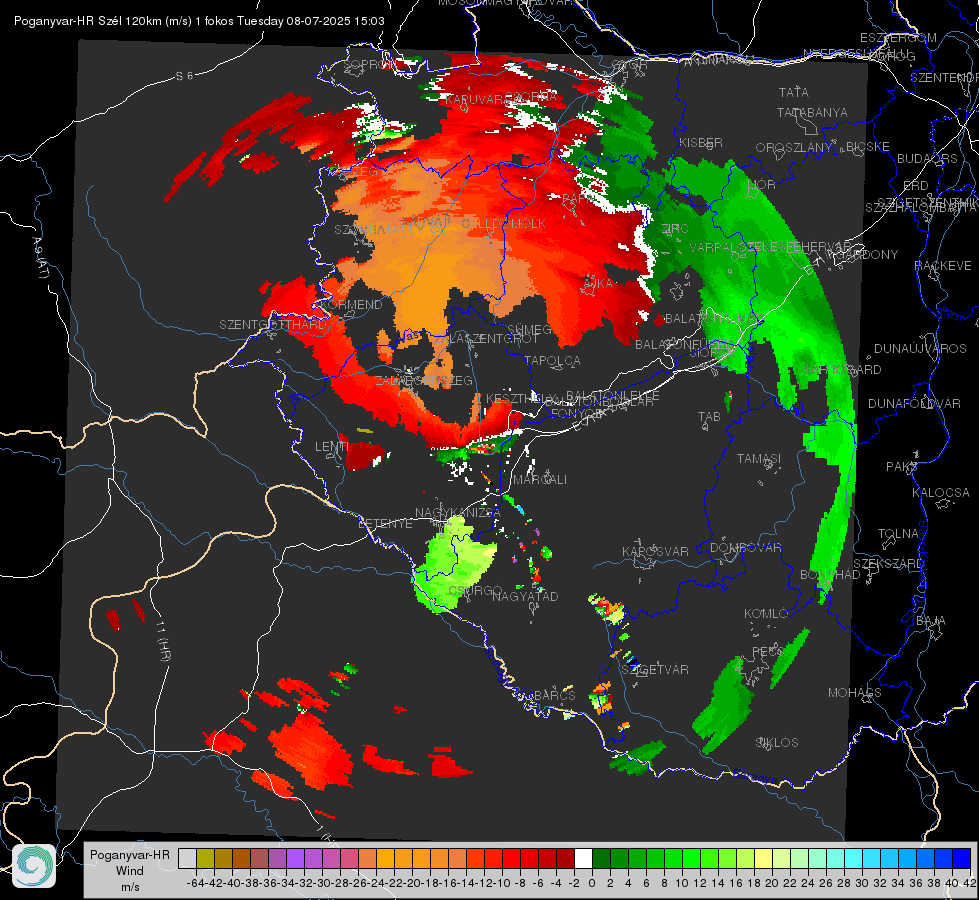The image size is (979, 900).
Task: Click the TAMASI city label
Action: (759, 458)
